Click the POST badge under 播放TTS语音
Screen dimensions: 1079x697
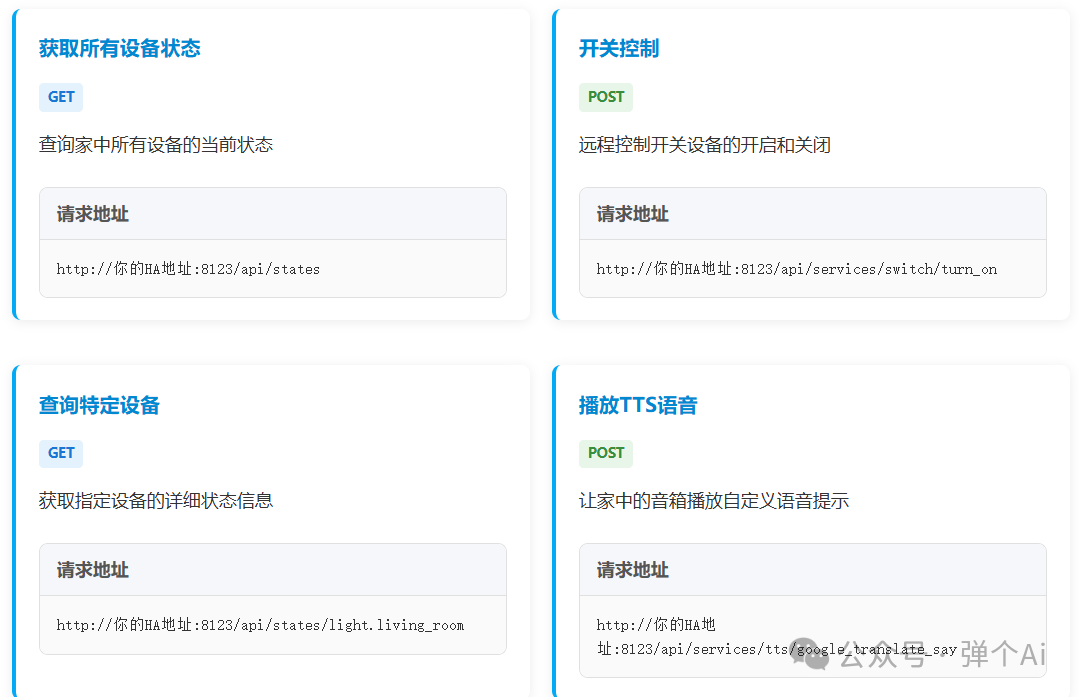pos(605,453)
